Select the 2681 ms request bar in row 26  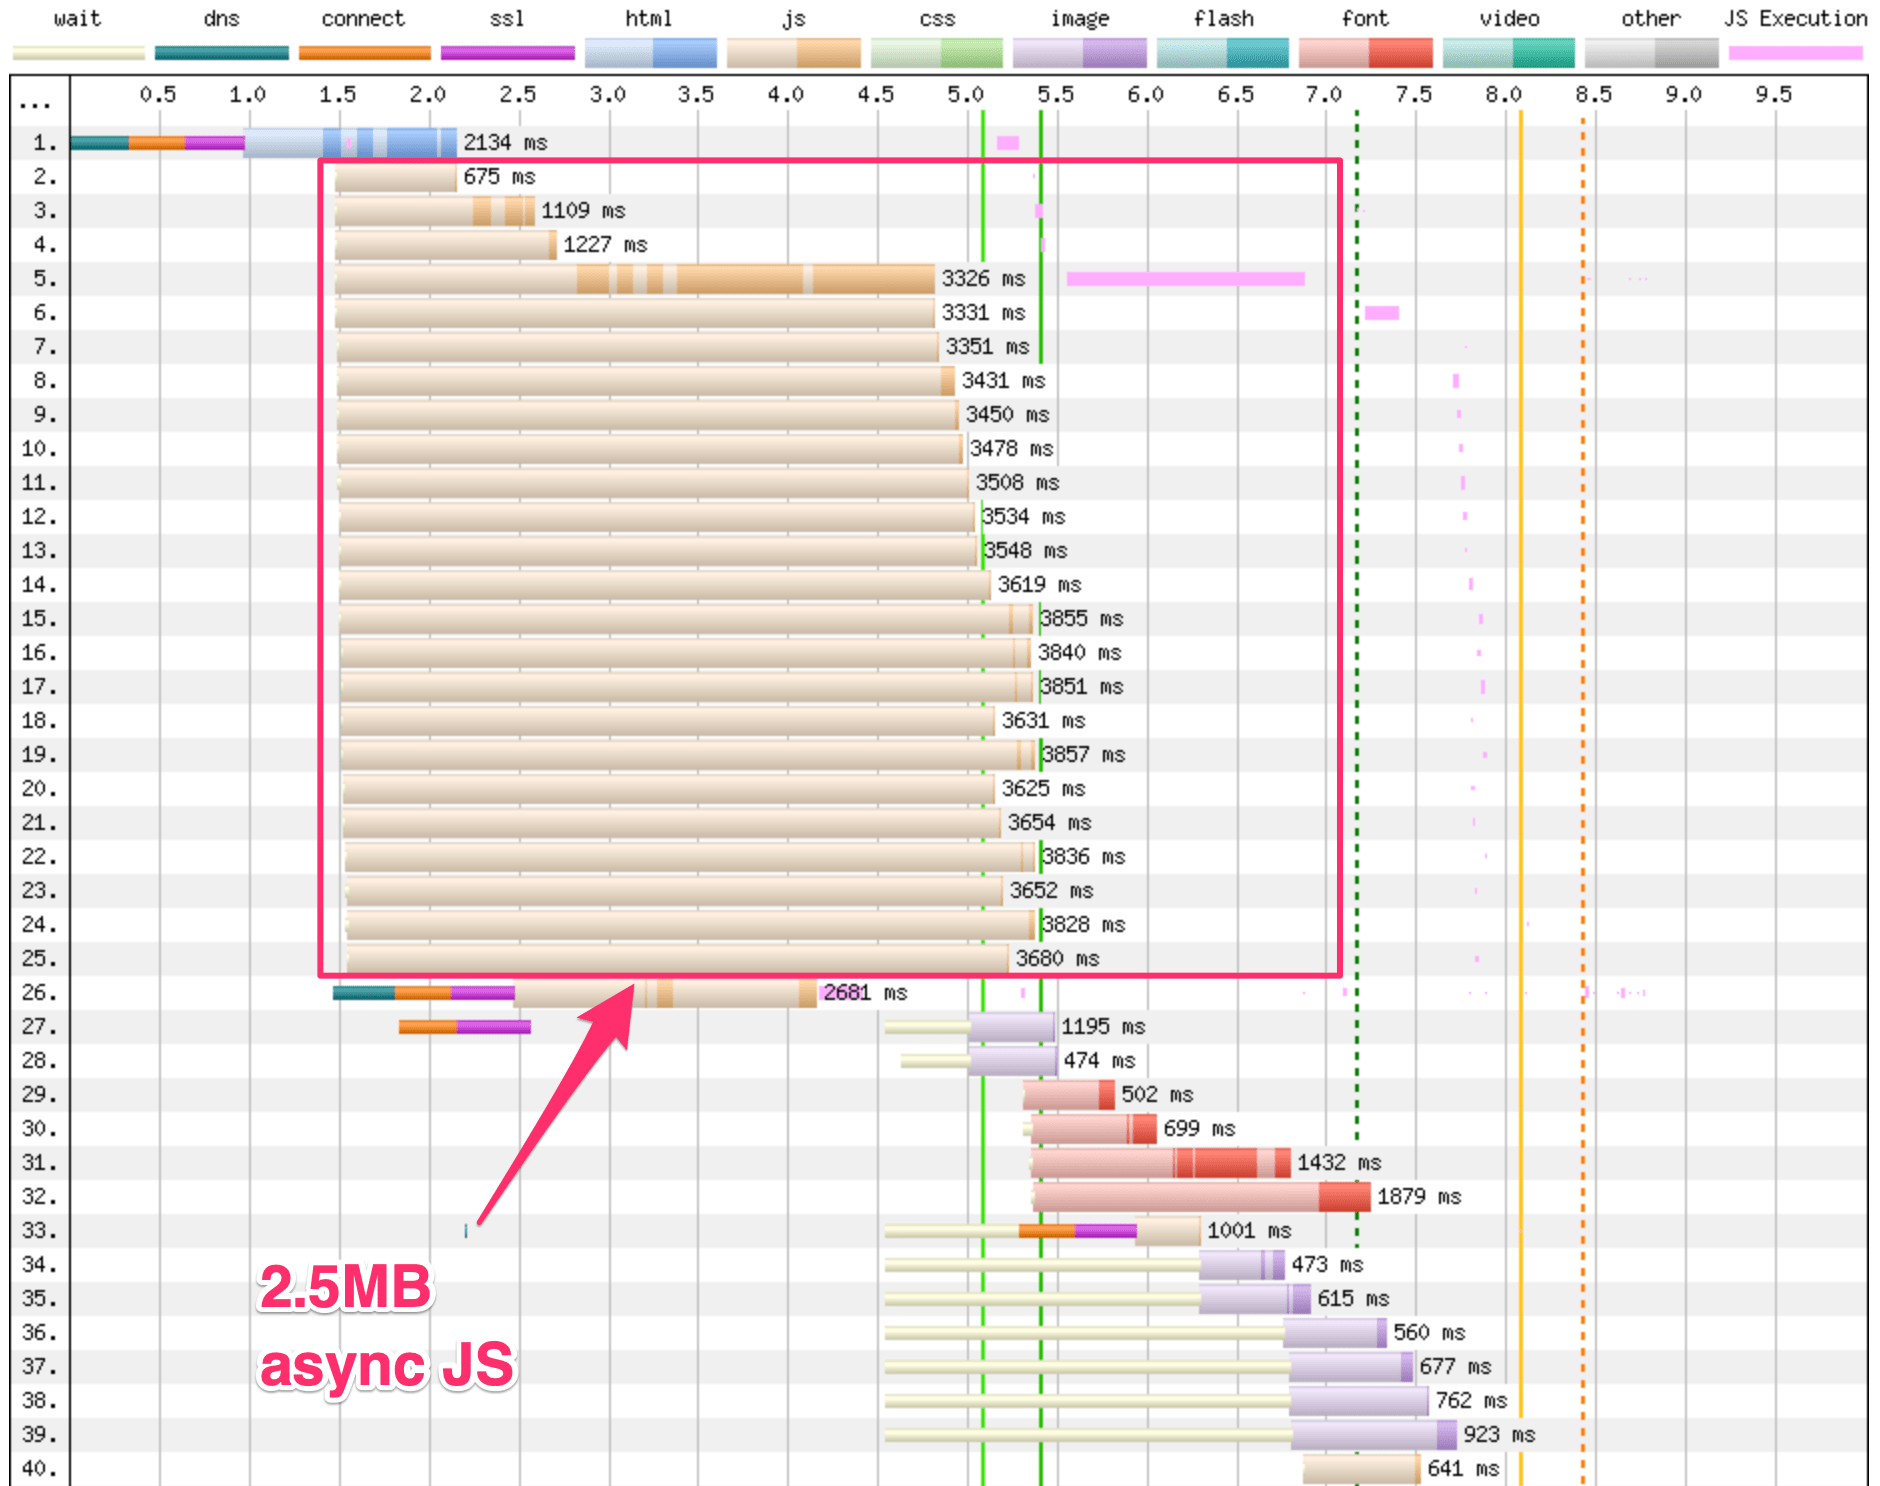point(665,993)
